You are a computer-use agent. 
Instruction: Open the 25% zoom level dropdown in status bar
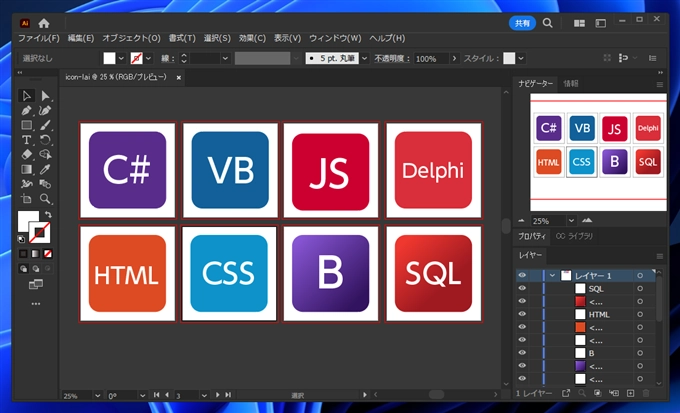click(x=98, y=395)
